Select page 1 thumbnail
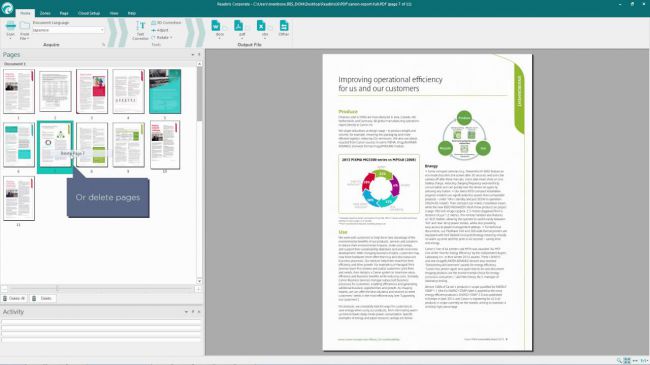This screenshot has height=365, width=650. pyautogui.click(x=19, y=91)
